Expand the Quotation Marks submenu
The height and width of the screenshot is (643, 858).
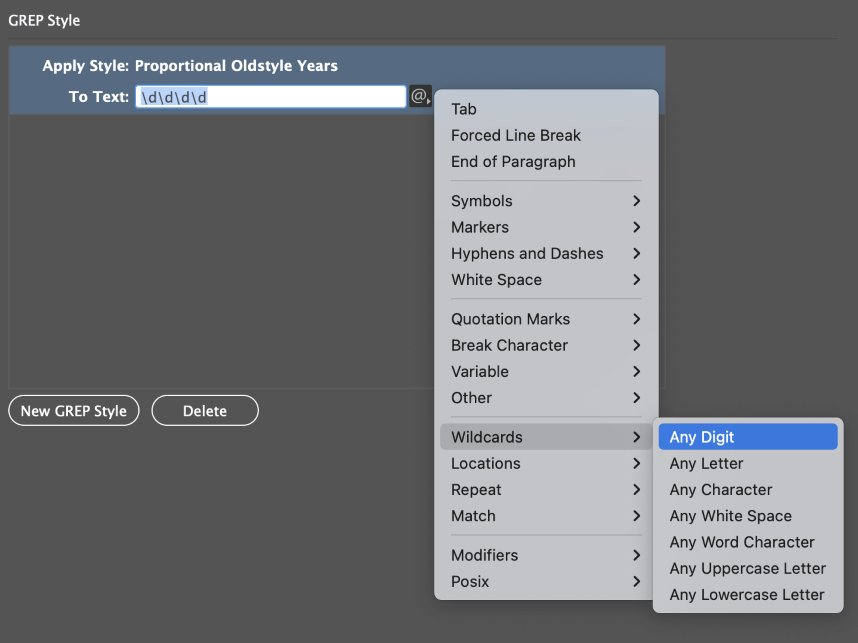(546, 319)
